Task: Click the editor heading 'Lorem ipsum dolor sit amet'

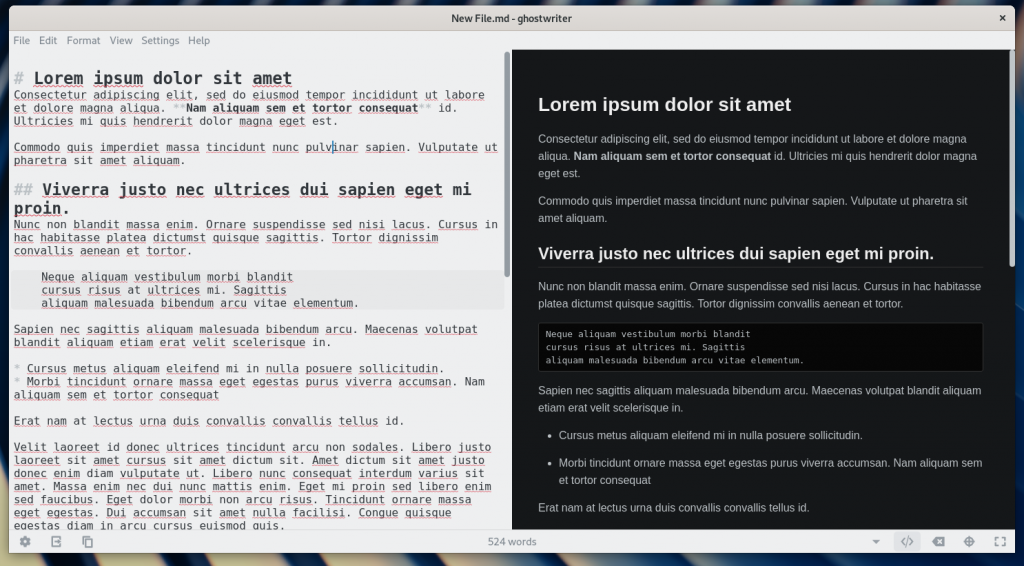Action: pyautogui.click(x=162, y=78)
